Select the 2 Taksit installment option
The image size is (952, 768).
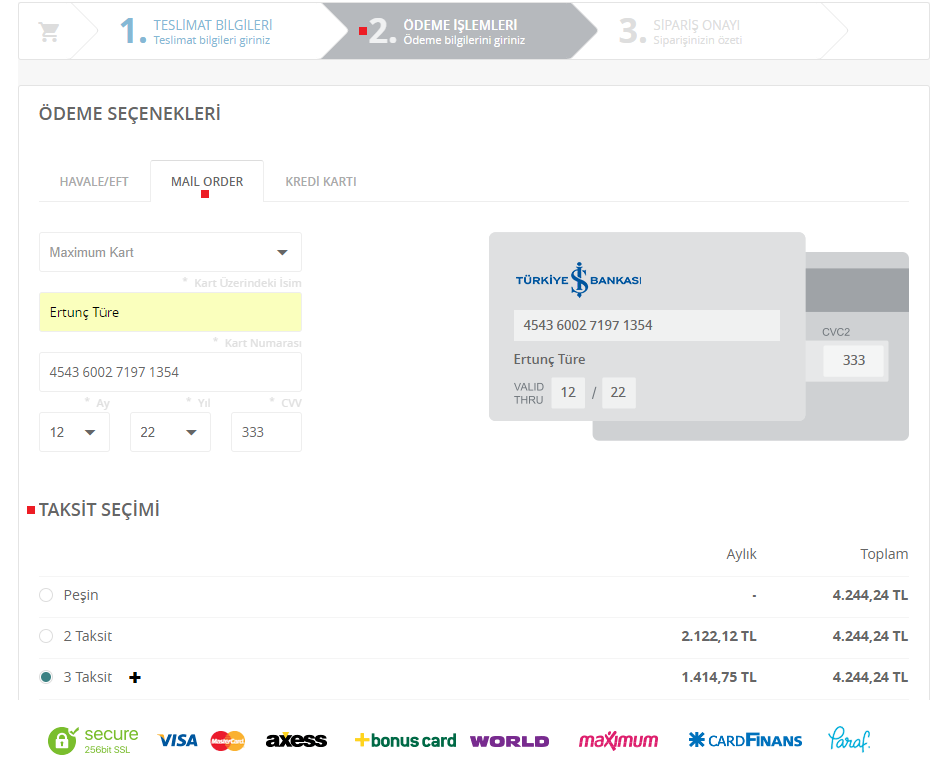(46, 636)
